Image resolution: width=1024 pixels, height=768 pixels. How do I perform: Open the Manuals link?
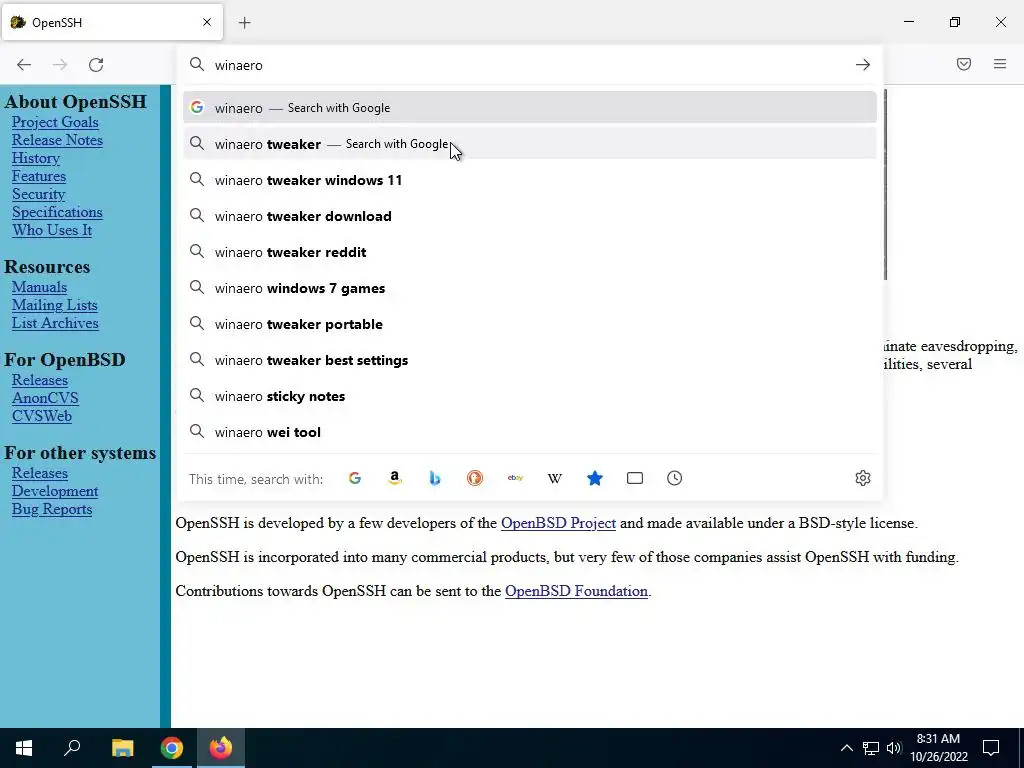pos(39,287)
